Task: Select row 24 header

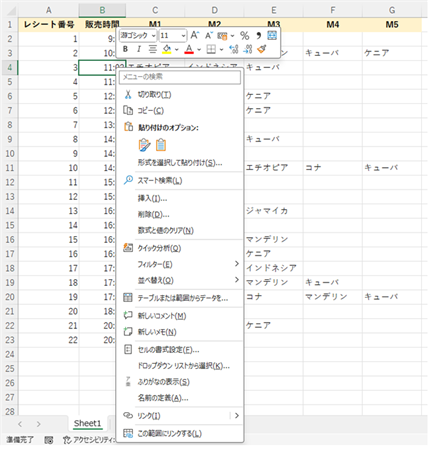Action: click(x=10, y=354)
